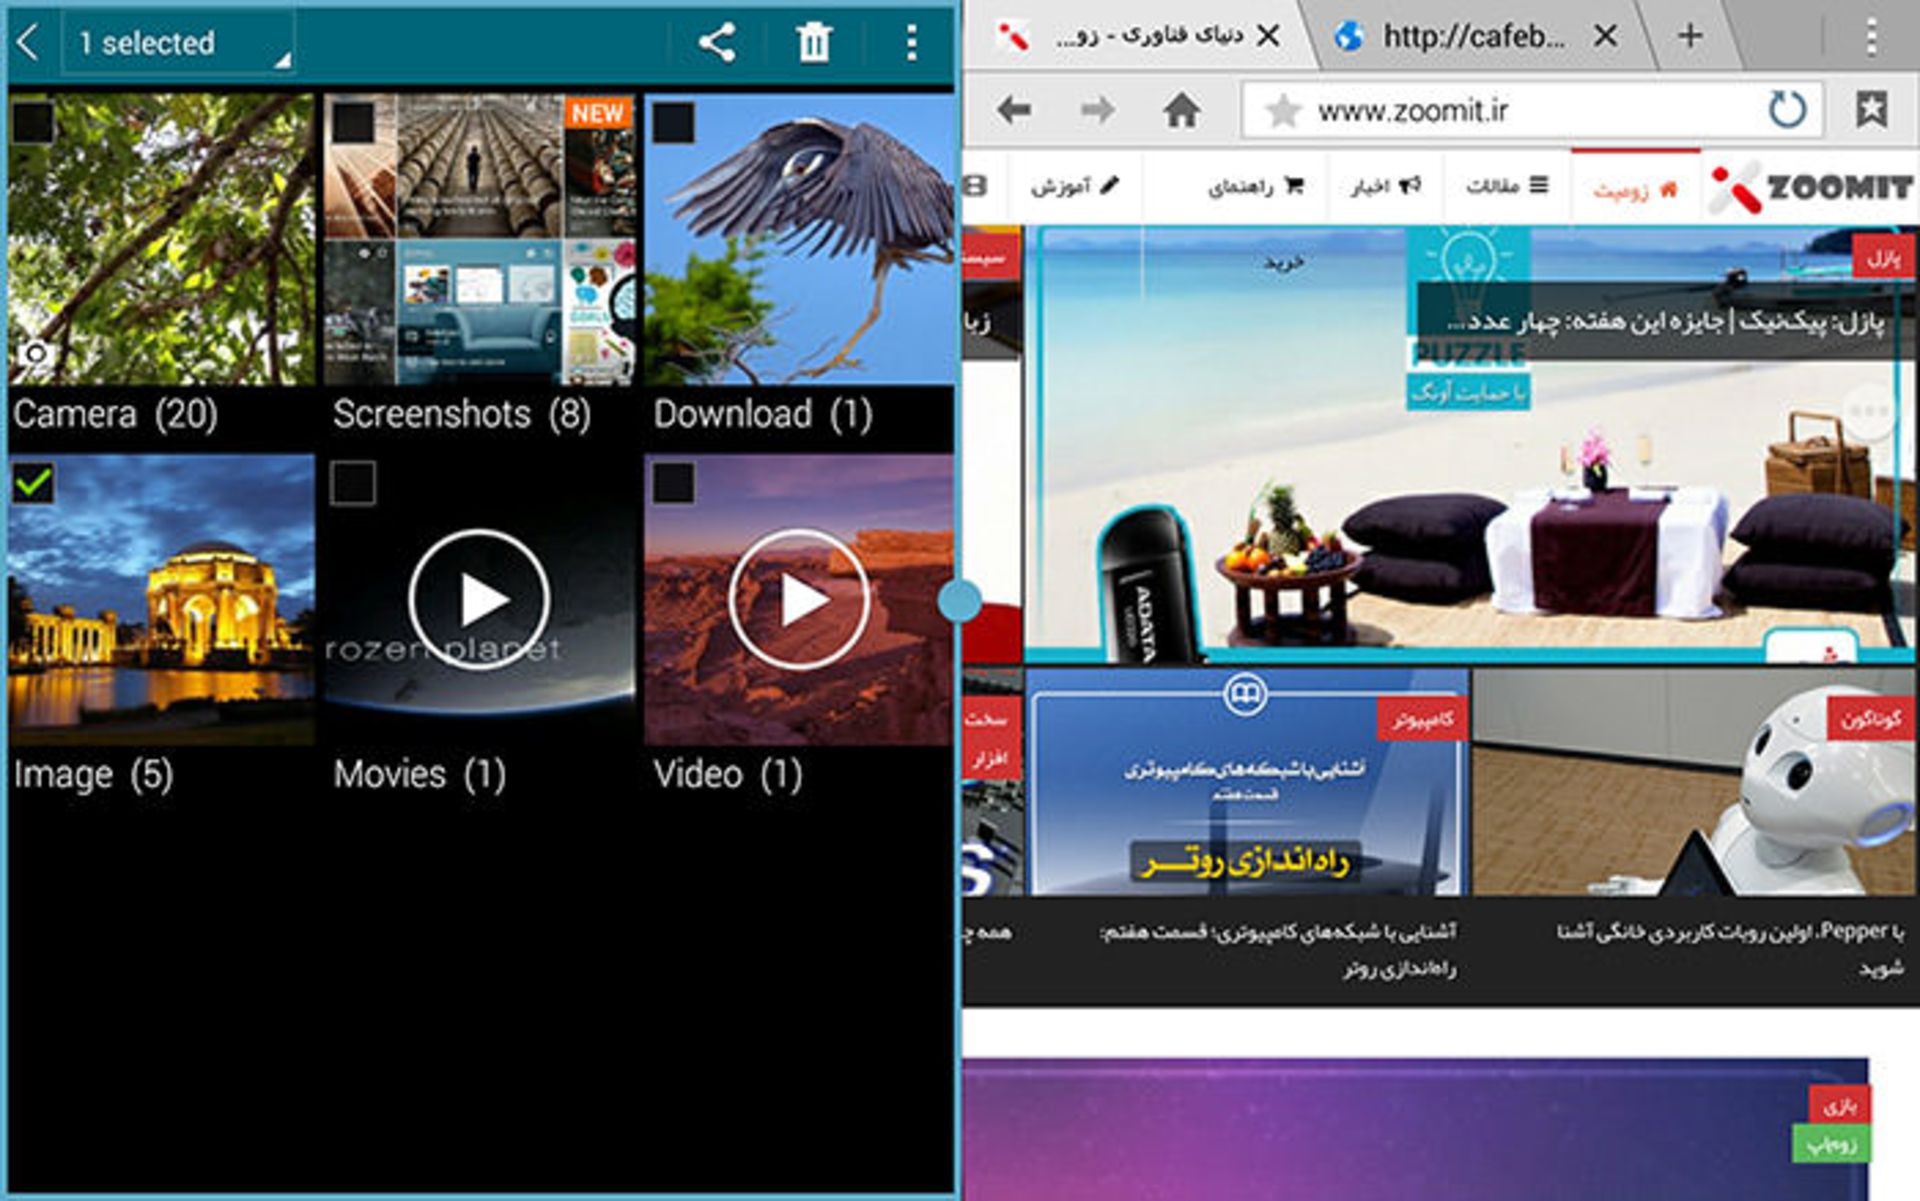Viewport: 1920px width, 1201px height.
Task: Delete the selected album using trash icon
Action: (x=817, y=42)
